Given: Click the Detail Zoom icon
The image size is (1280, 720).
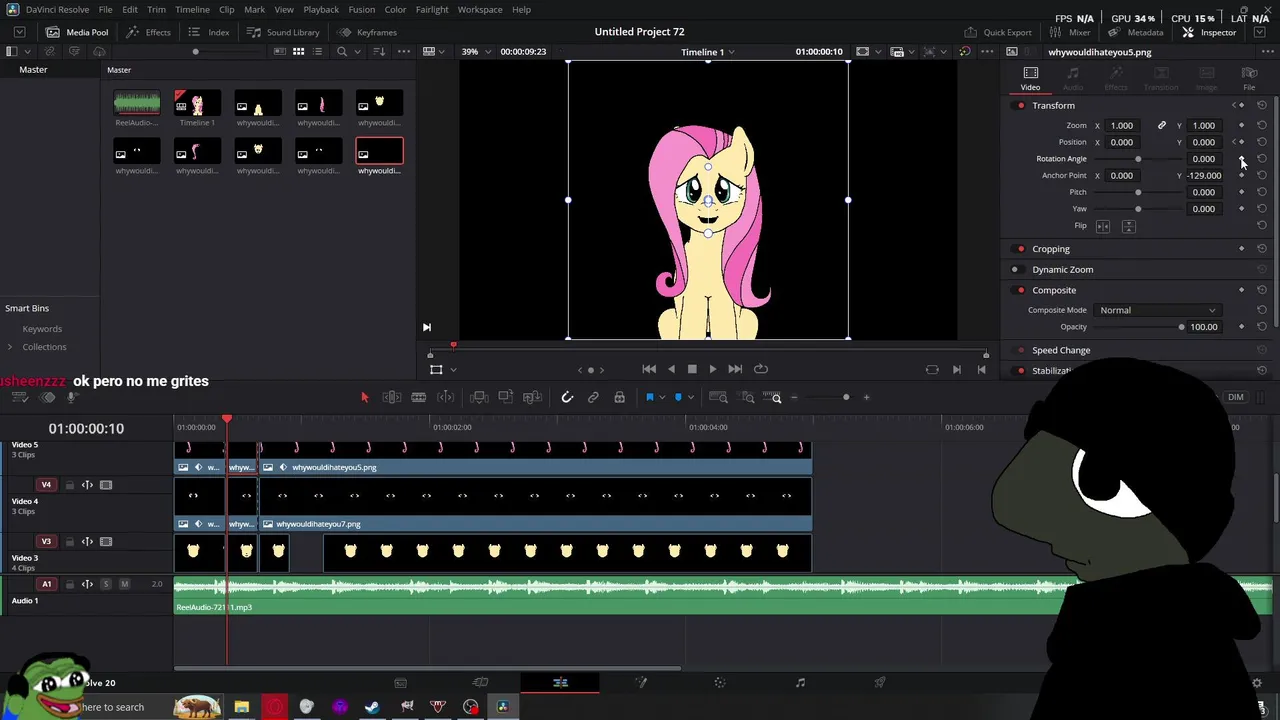Looking at the screenshot, I should (747, 397).
